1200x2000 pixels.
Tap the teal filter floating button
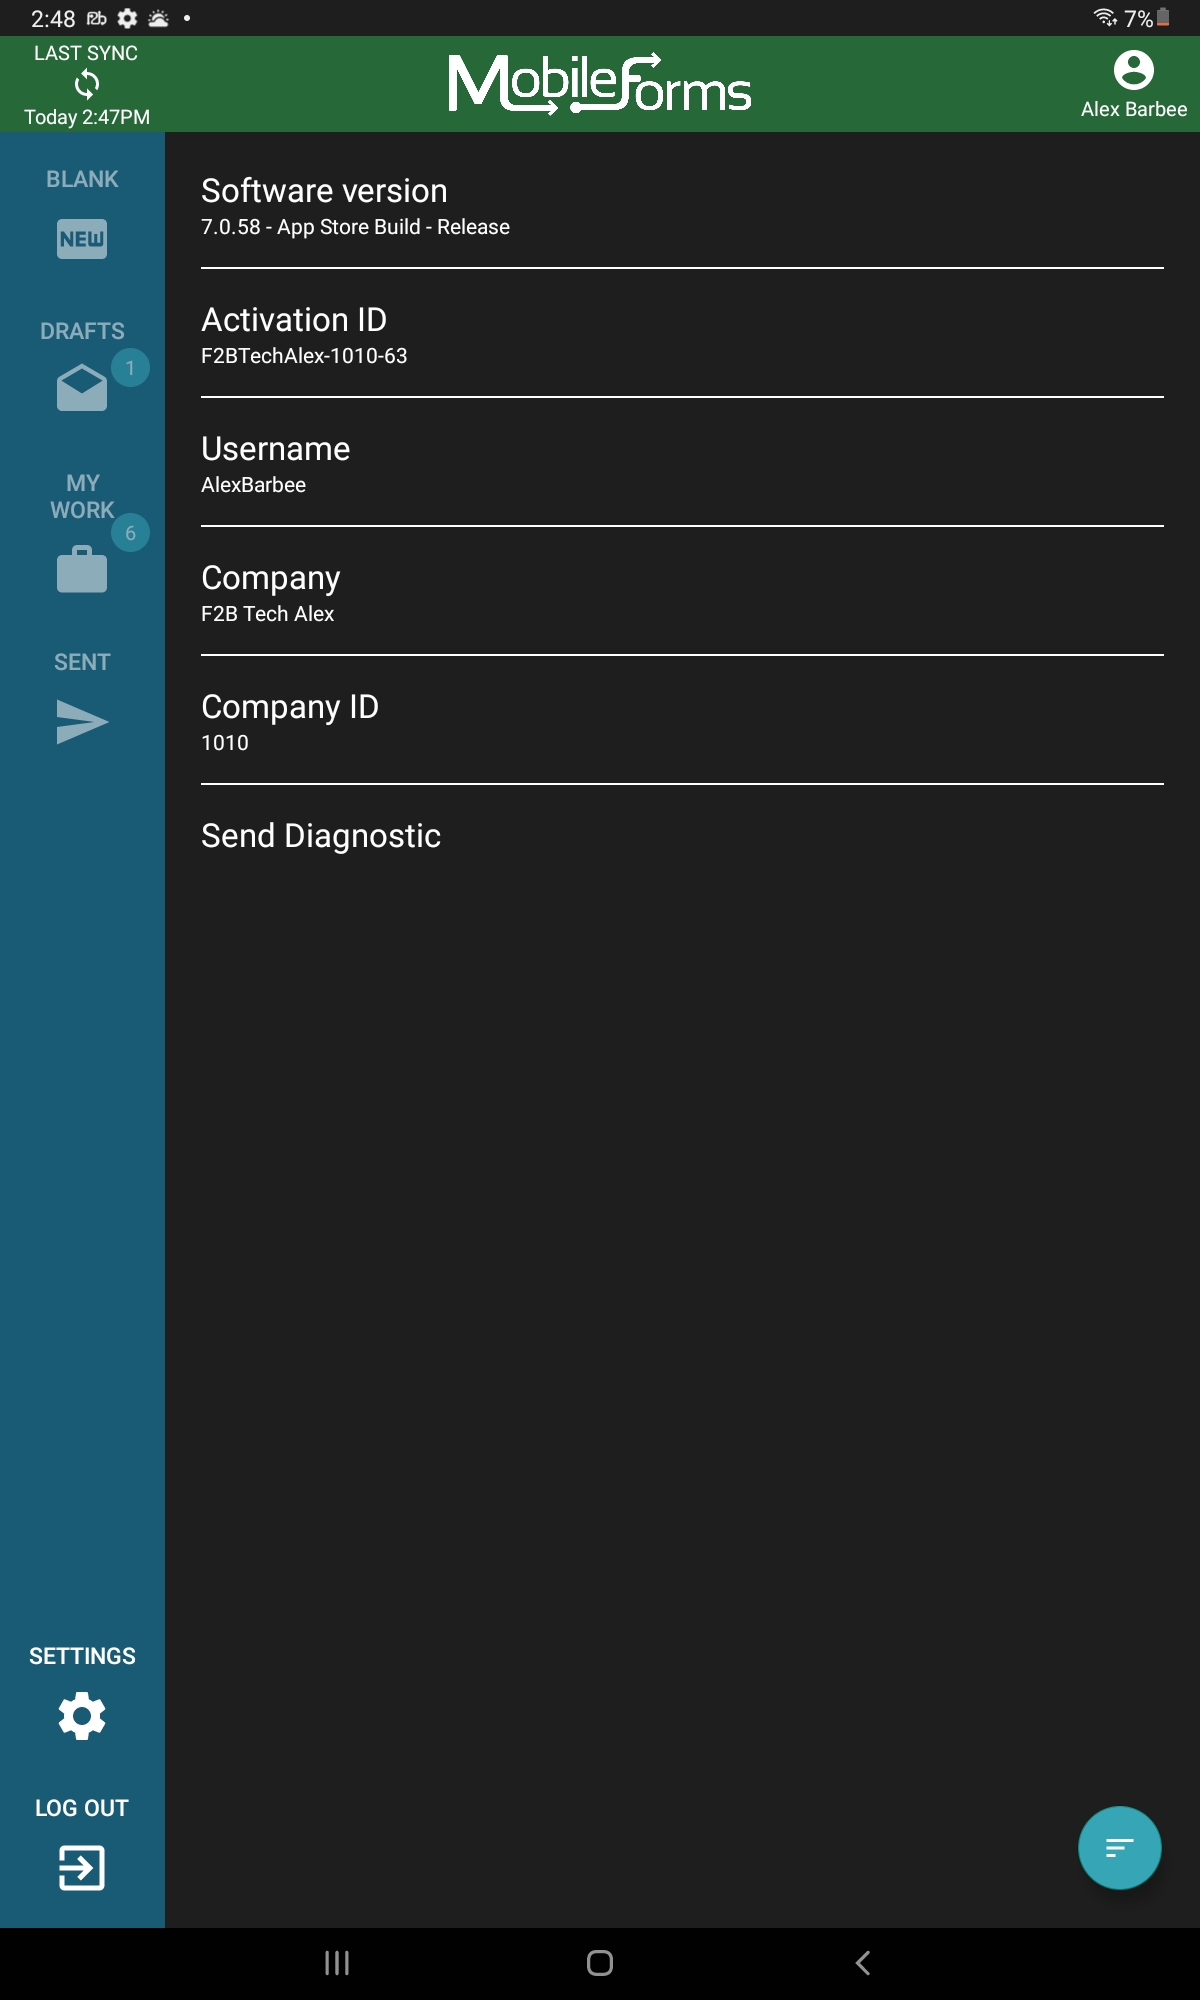click(x=1119, y=1847)
